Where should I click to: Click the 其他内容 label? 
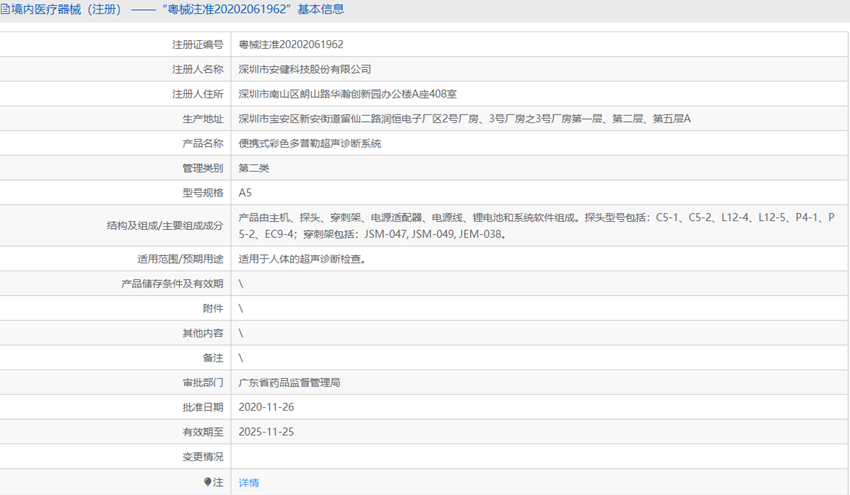(x=203, y=333)
